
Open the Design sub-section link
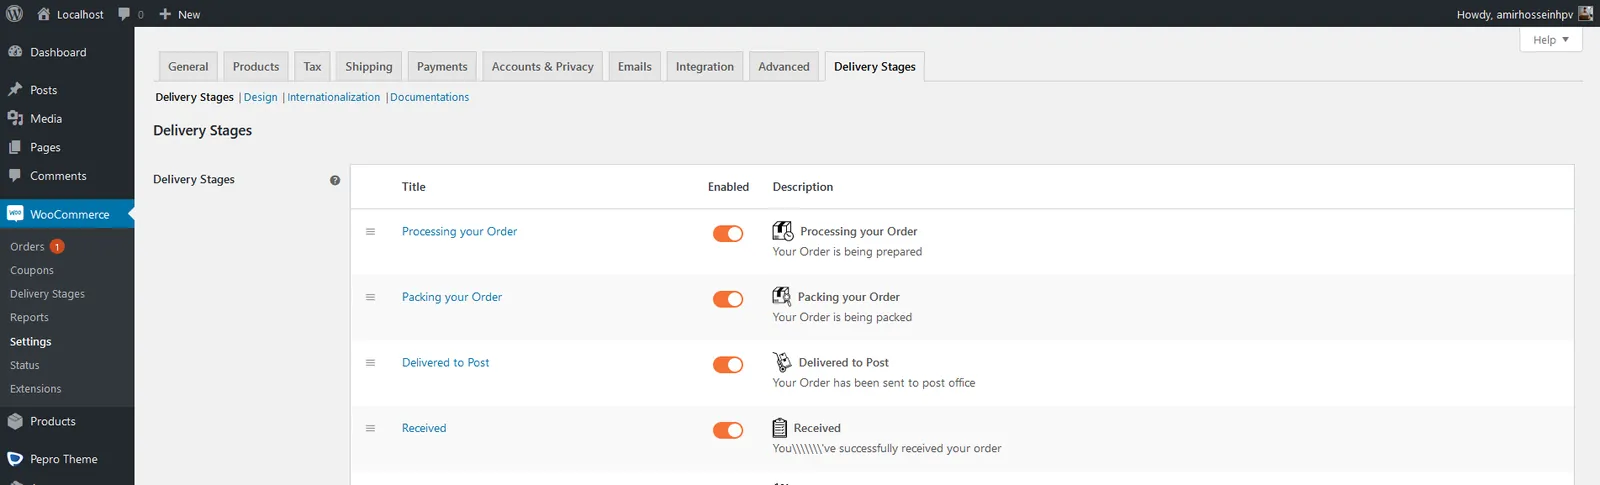tap(261, 97)
